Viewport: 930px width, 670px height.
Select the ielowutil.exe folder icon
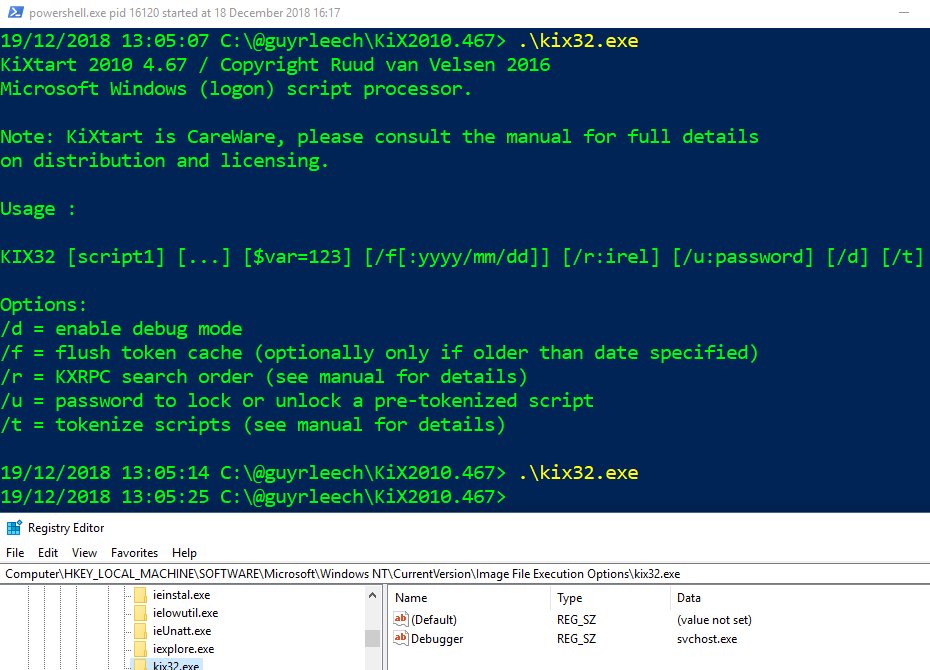pyautogui.click(x=141, y=613)
